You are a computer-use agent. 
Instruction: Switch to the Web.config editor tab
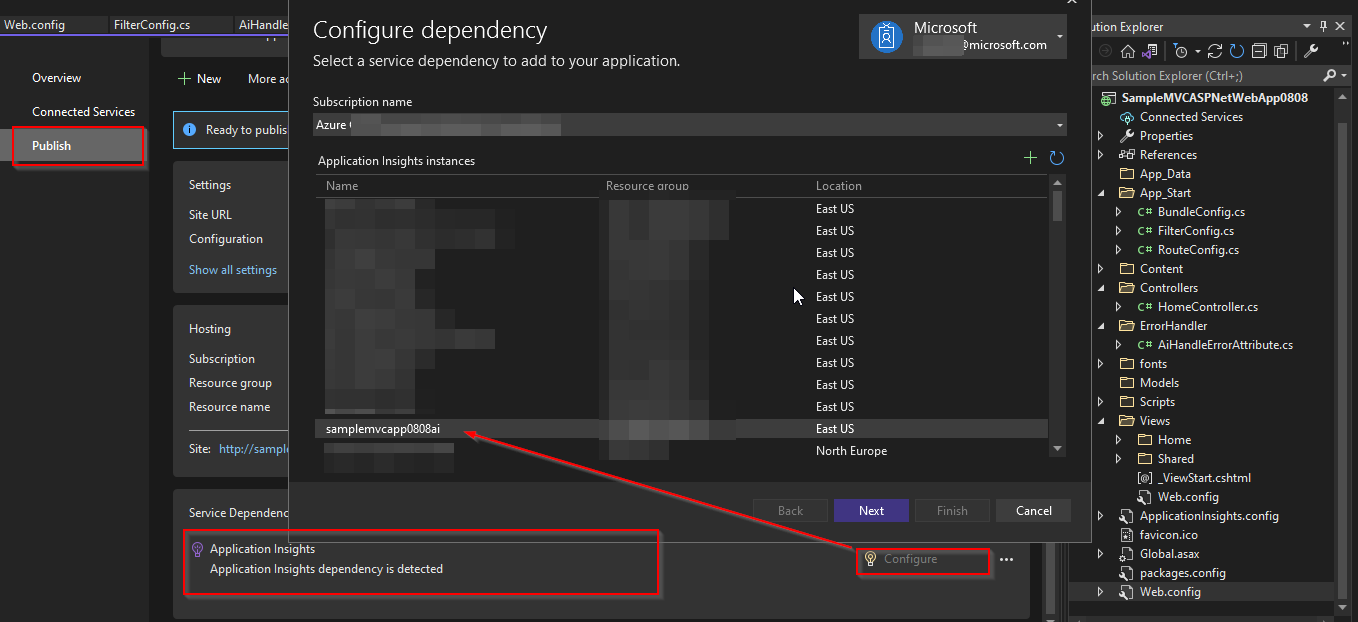click(x=34, y=25)
